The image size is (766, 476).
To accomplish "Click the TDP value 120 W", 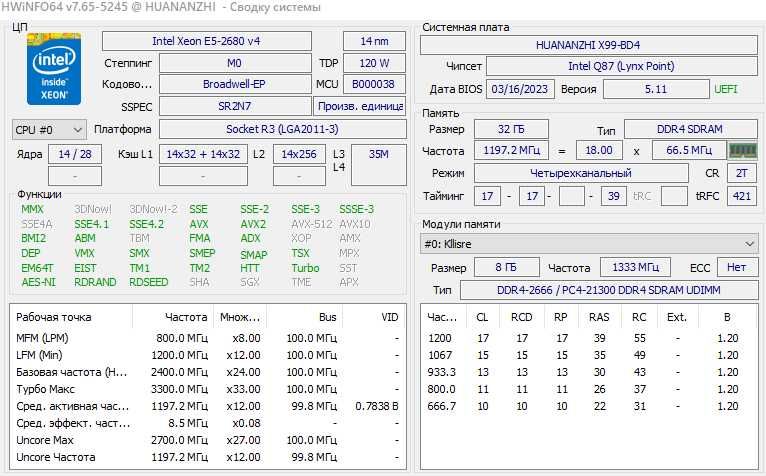I will point(374,63).
